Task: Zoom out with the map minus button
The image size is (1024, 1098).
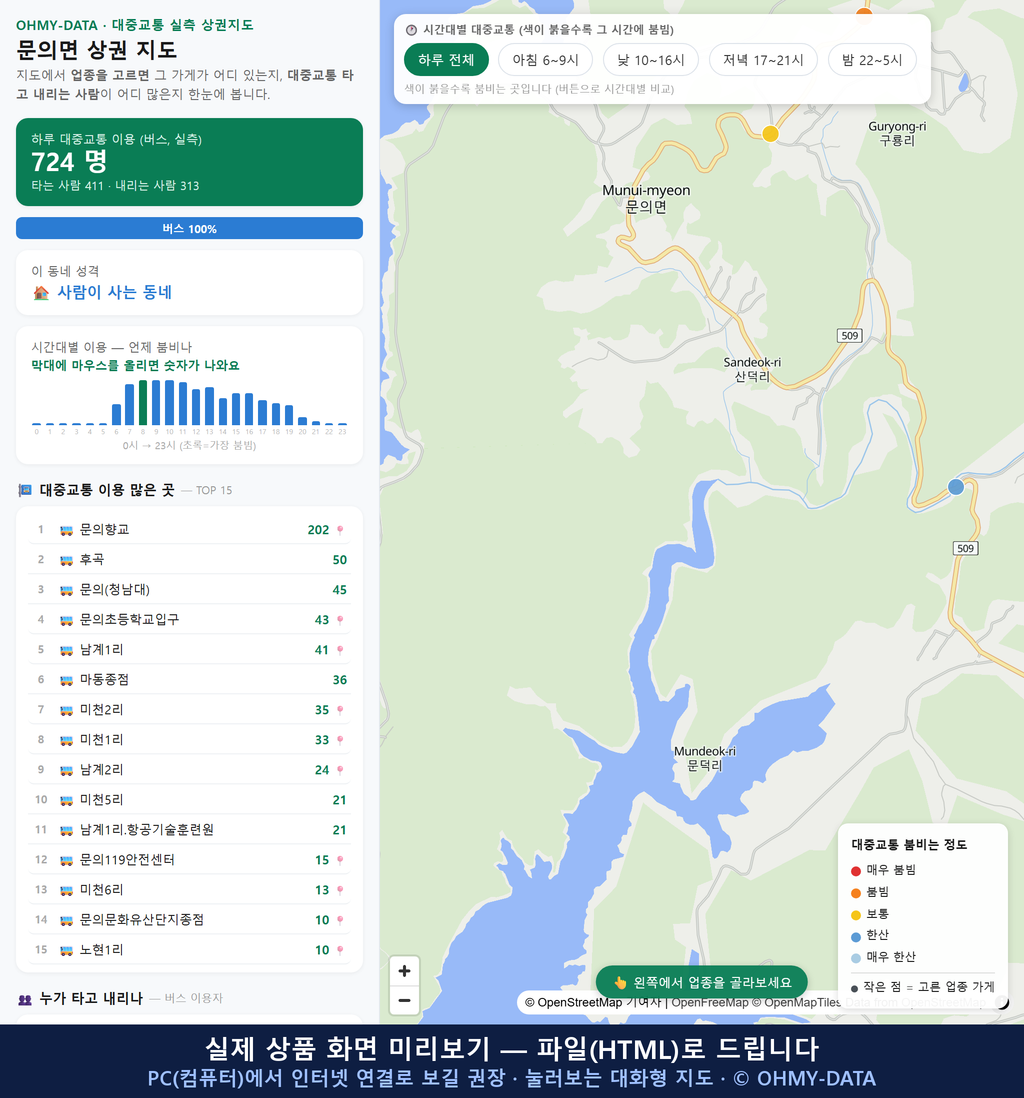Action: click(x=404, y=1000)
